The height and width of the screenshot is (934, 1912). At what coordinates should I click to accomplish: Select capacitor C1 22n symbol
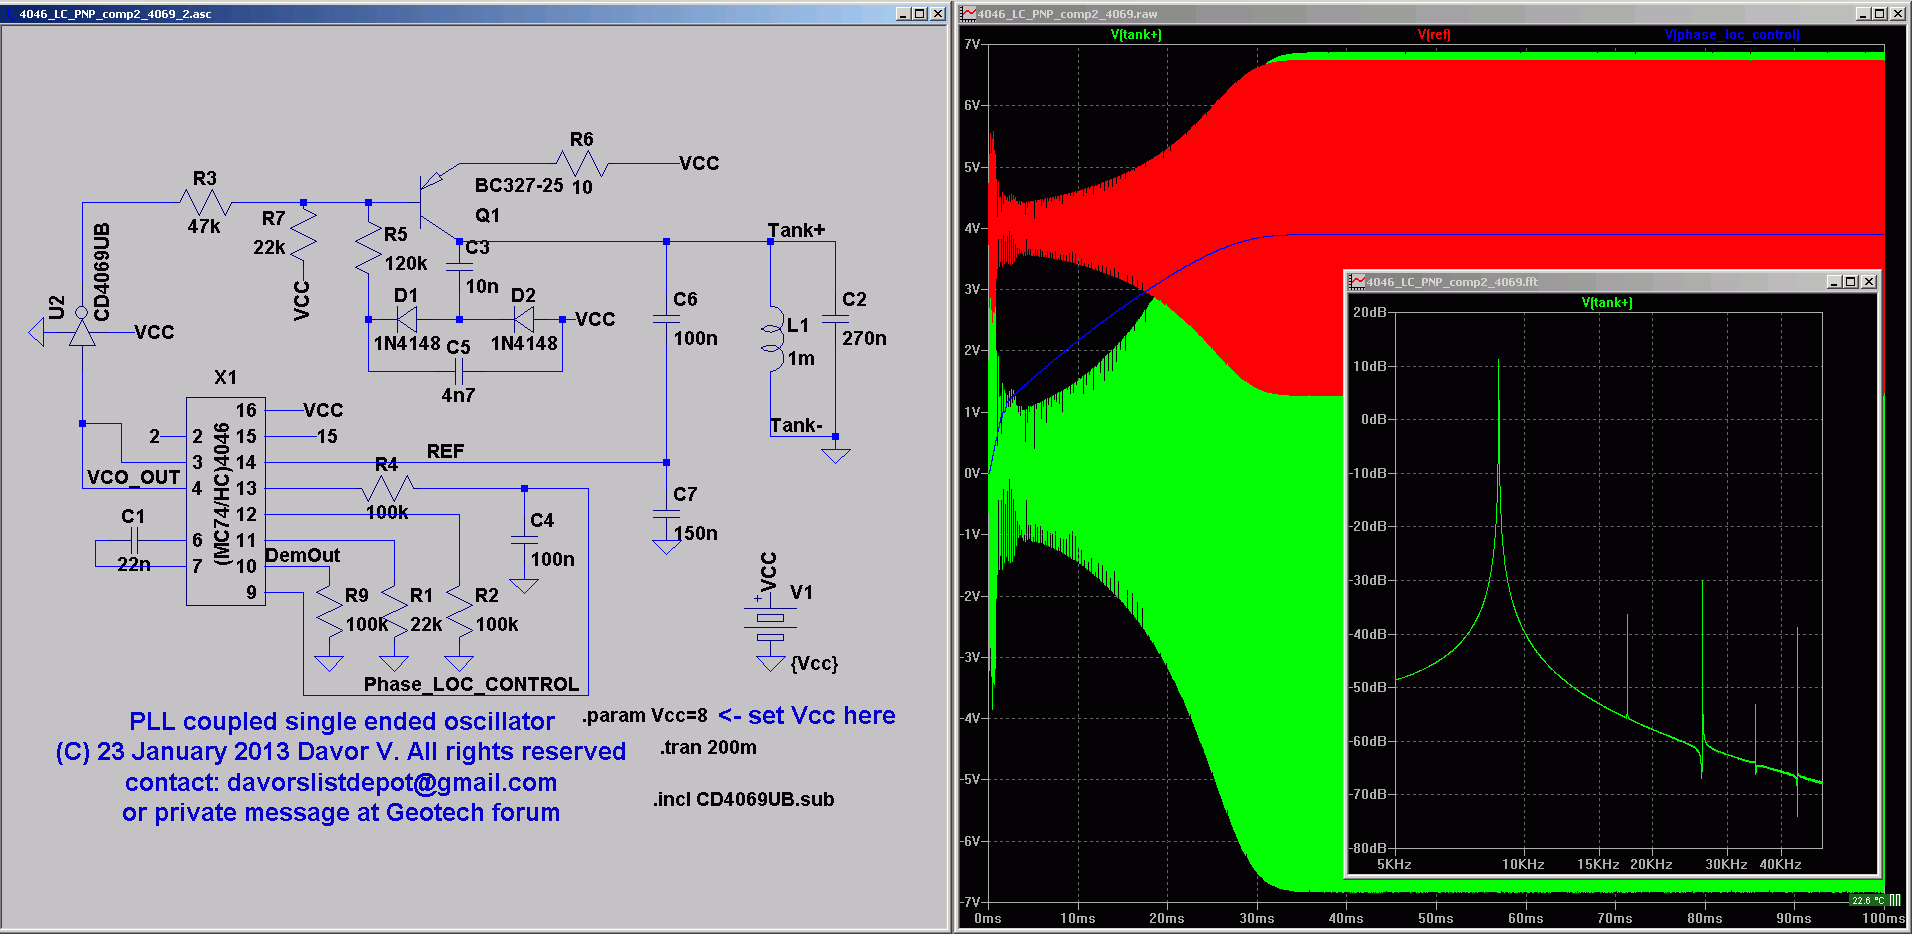pos(134,540)
